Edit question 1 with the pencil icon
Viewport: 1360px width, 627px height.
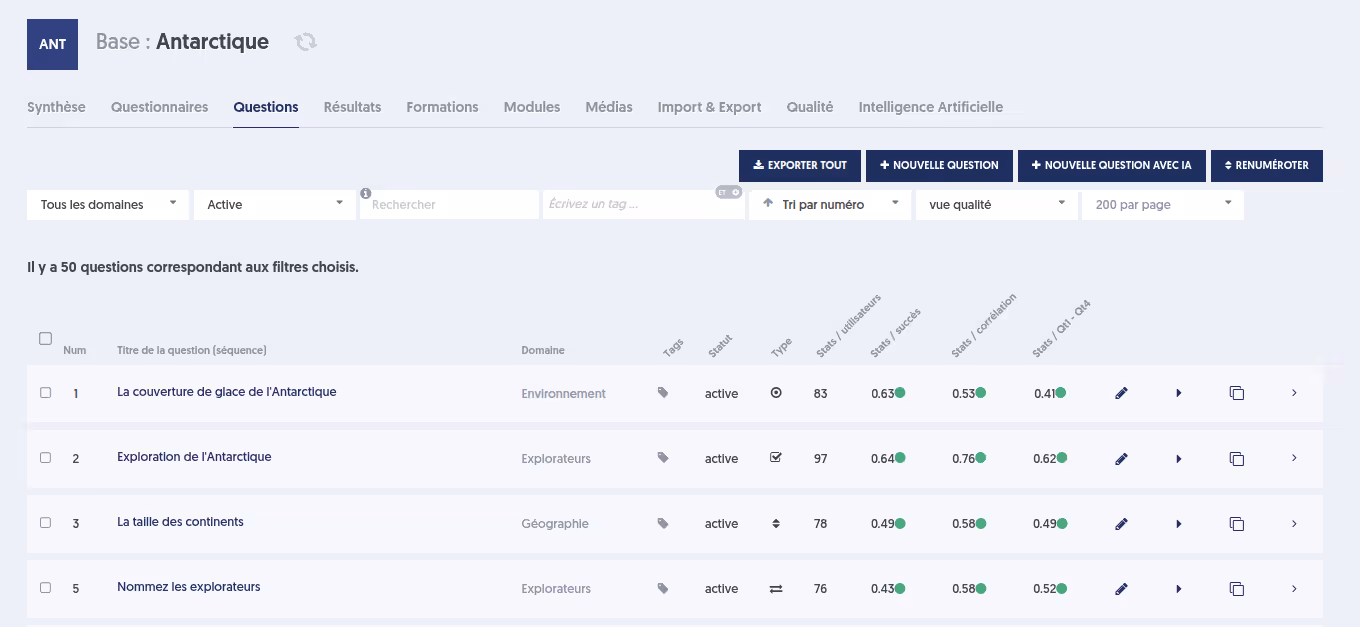1121,393
